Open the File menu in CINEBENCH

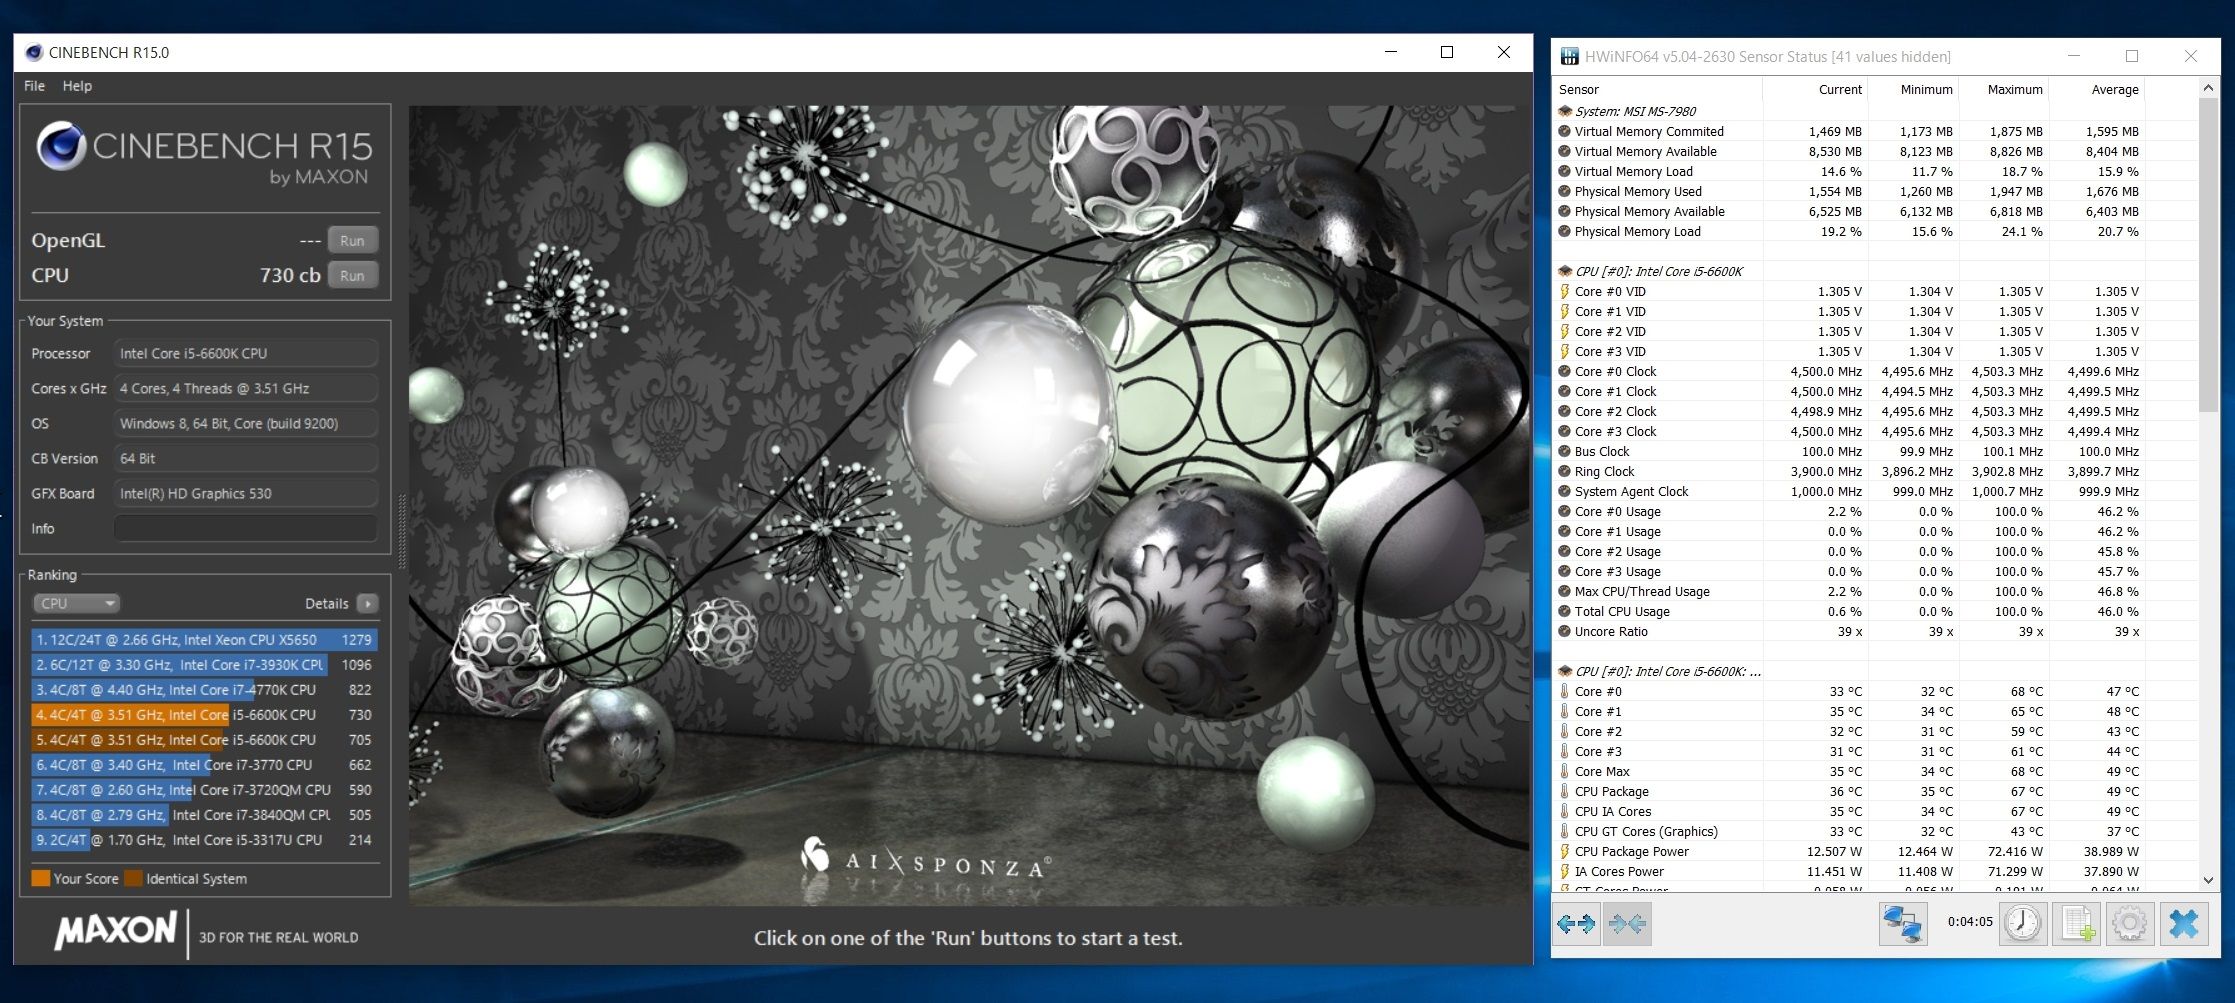(x=34, y=86)
